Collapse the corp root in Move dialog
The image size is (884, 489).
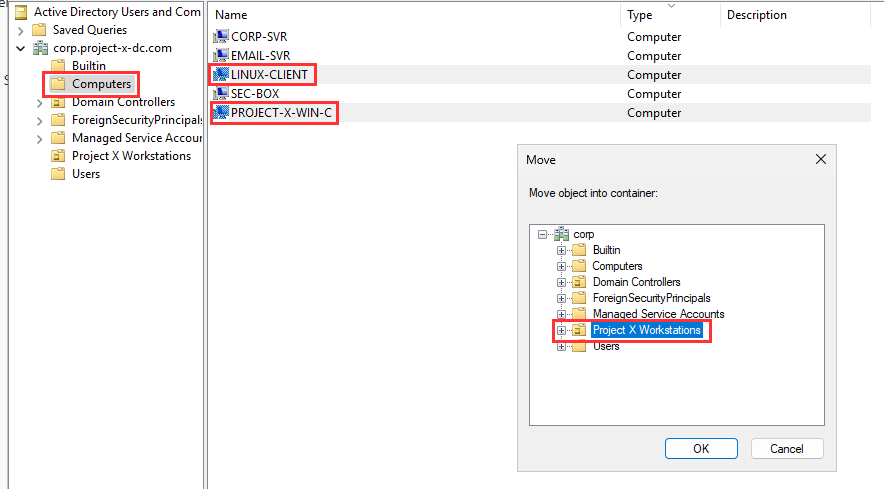[543, 234]
